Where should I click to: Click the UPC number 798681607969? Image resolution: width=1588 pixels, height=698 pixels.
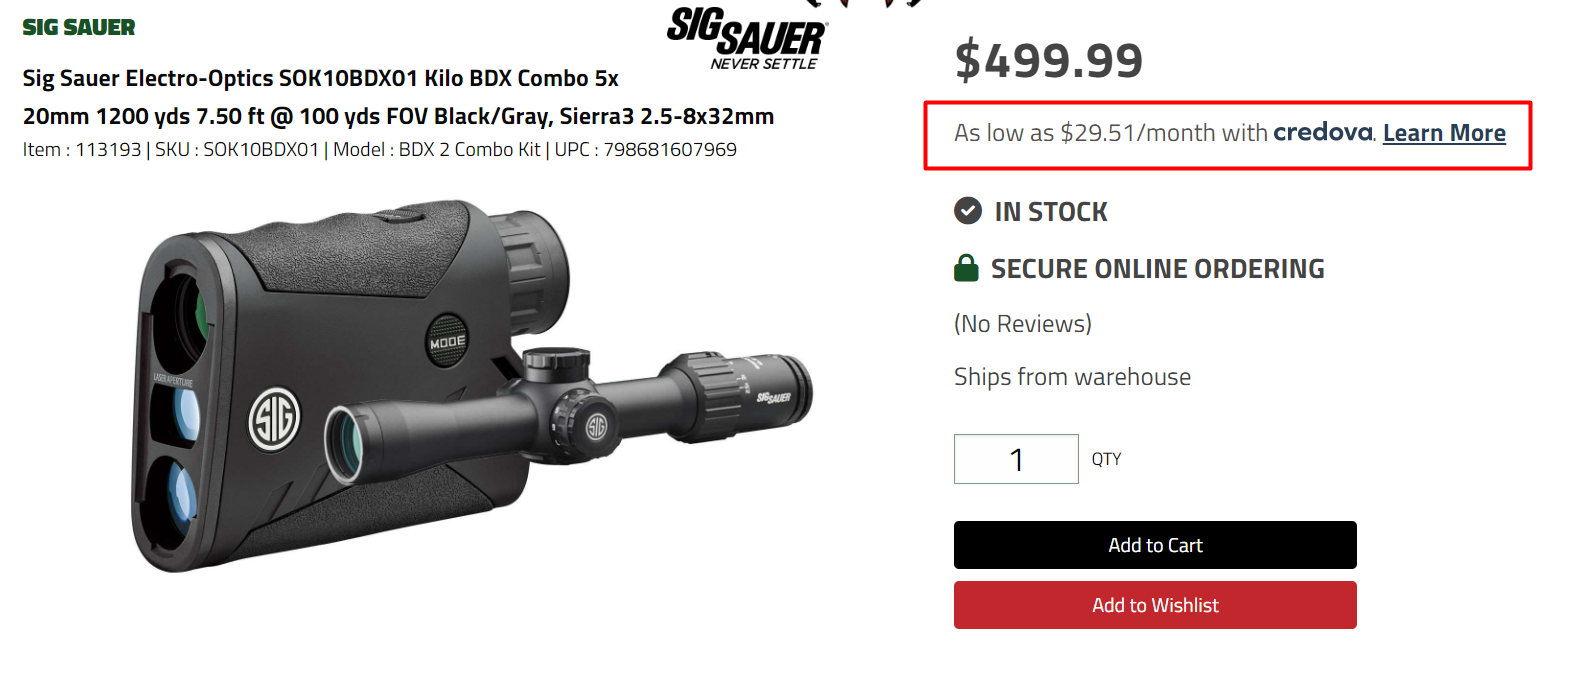[670, 149]
